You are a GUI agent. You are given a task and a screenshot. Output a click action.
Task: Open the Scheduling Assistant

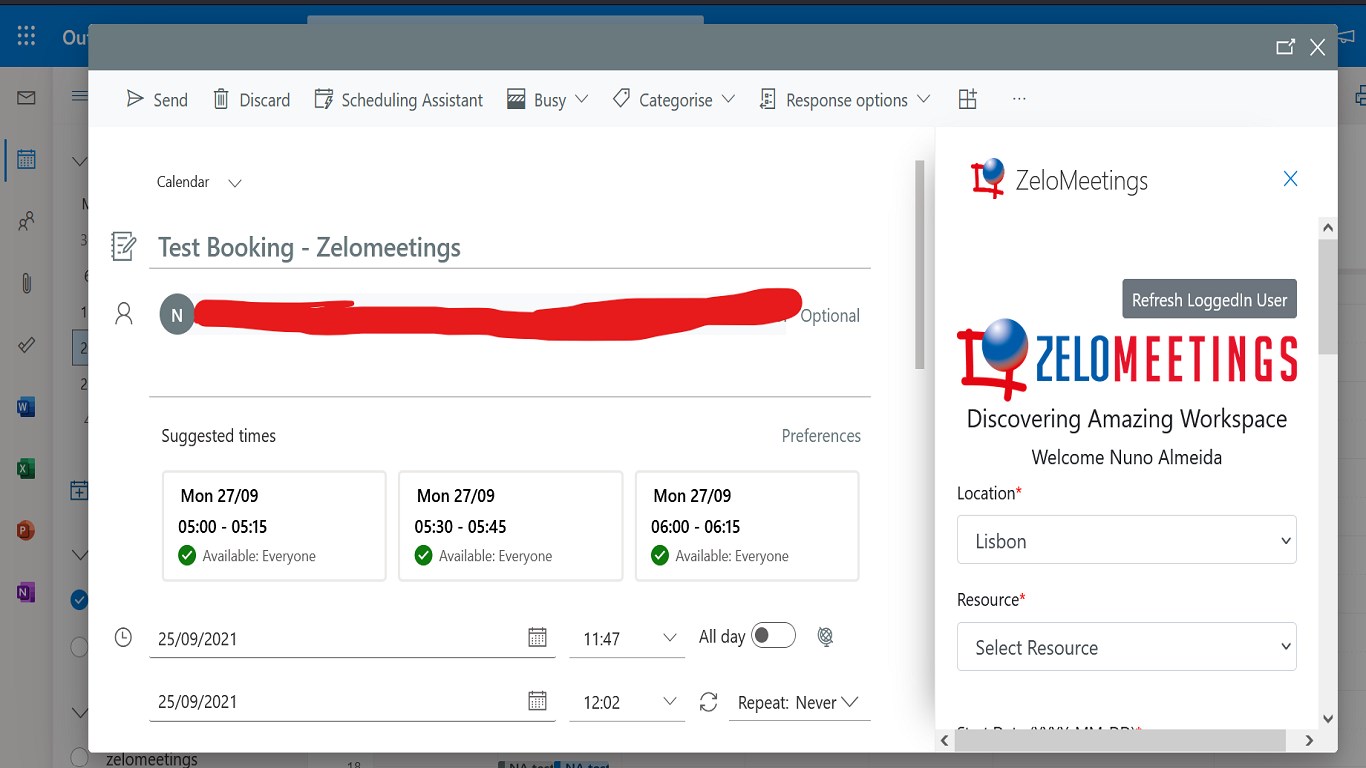click(398, 99)
